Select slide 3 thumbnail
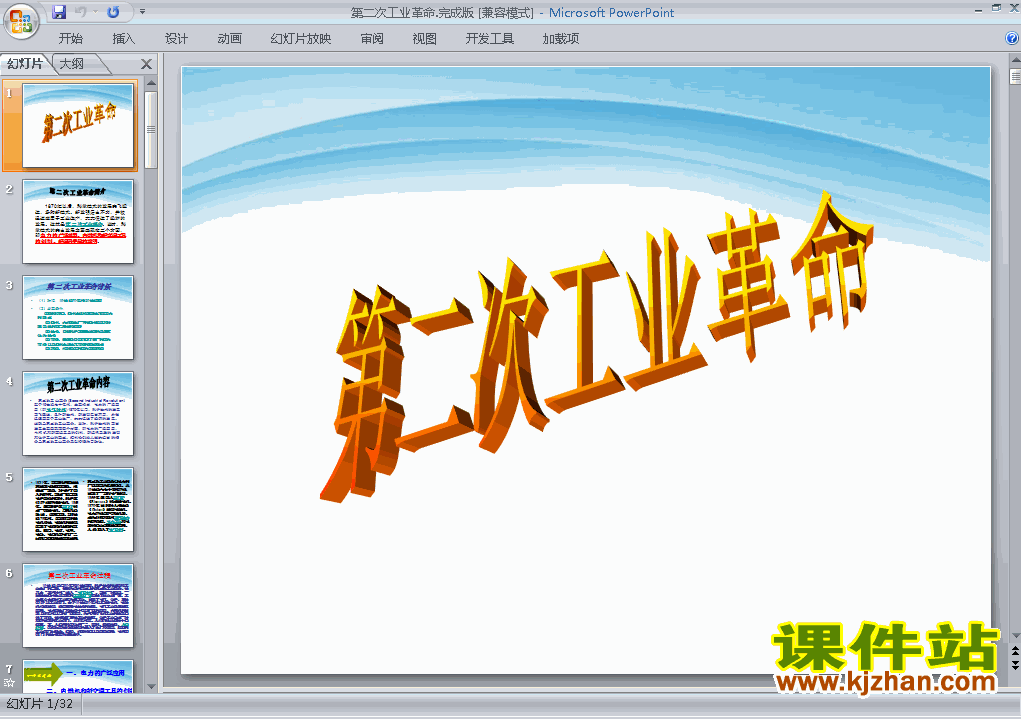 click(x=78, y=317)
